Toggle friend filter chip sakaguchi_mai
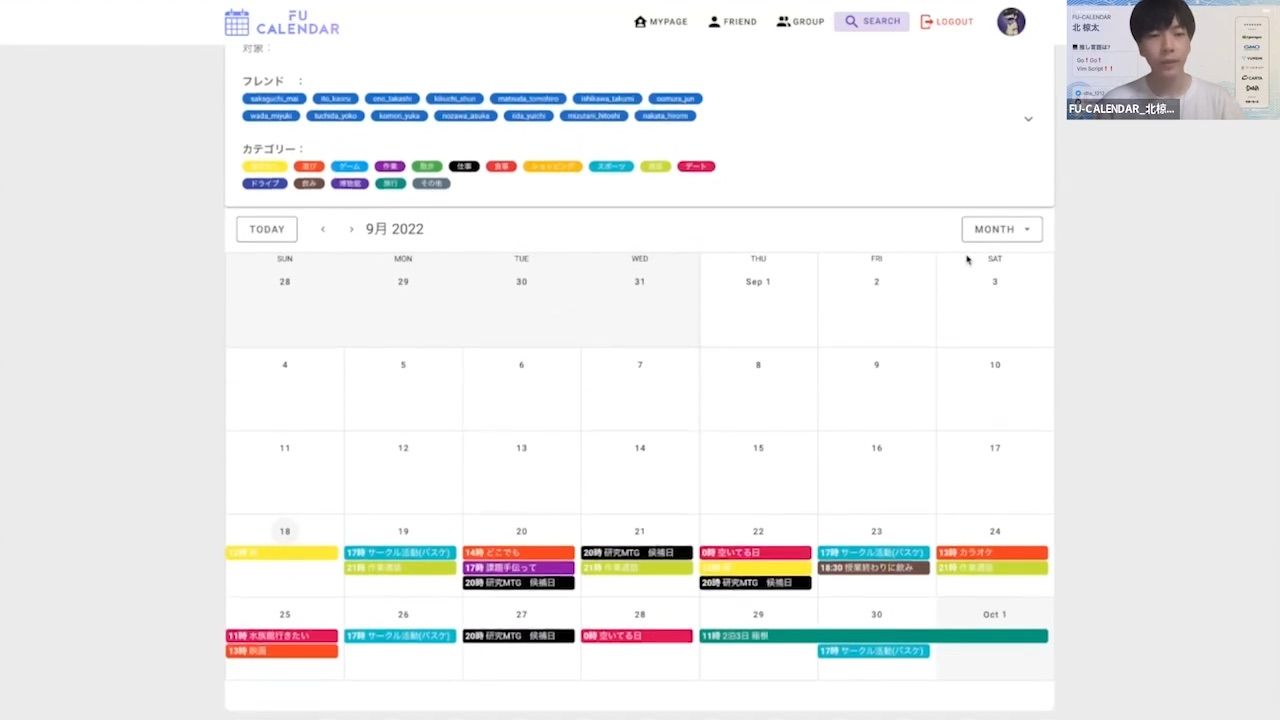Image resolution: width=1280 pixels, height=720 pixels. 273,99
